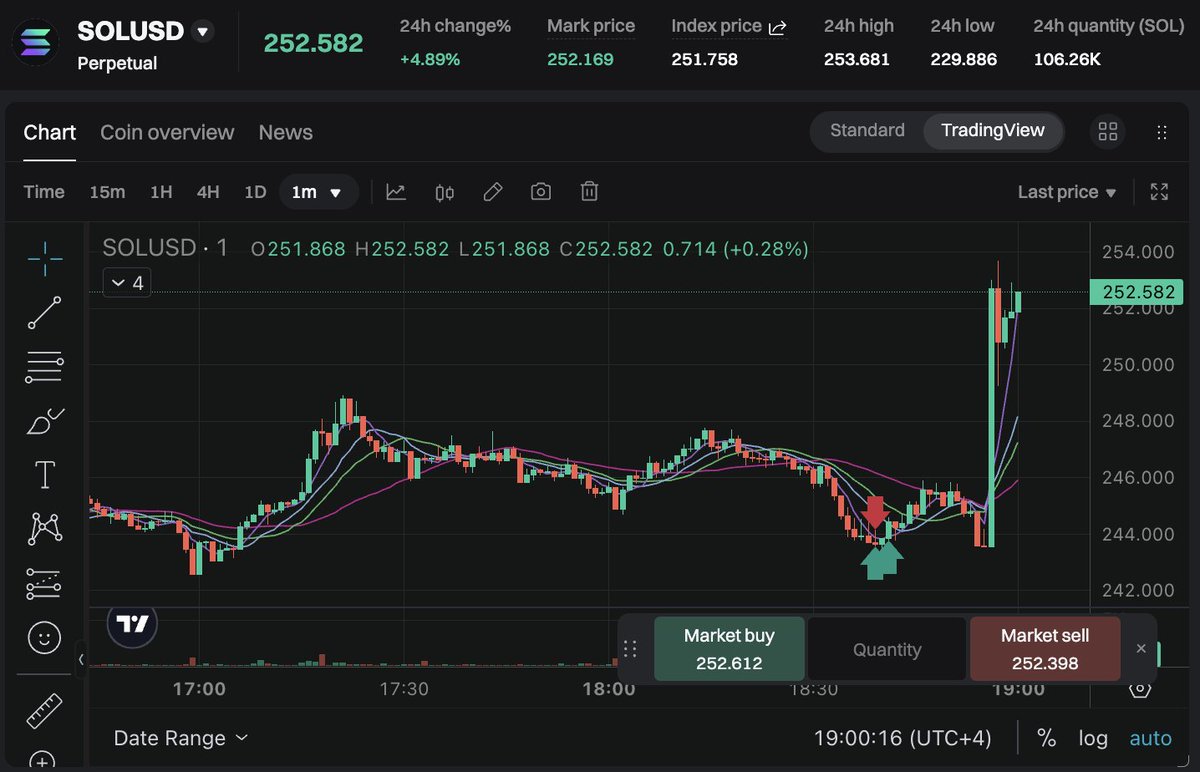The image size is (1200, 772).
Task: Click the 24h low value 229.886
Action: 963,59
